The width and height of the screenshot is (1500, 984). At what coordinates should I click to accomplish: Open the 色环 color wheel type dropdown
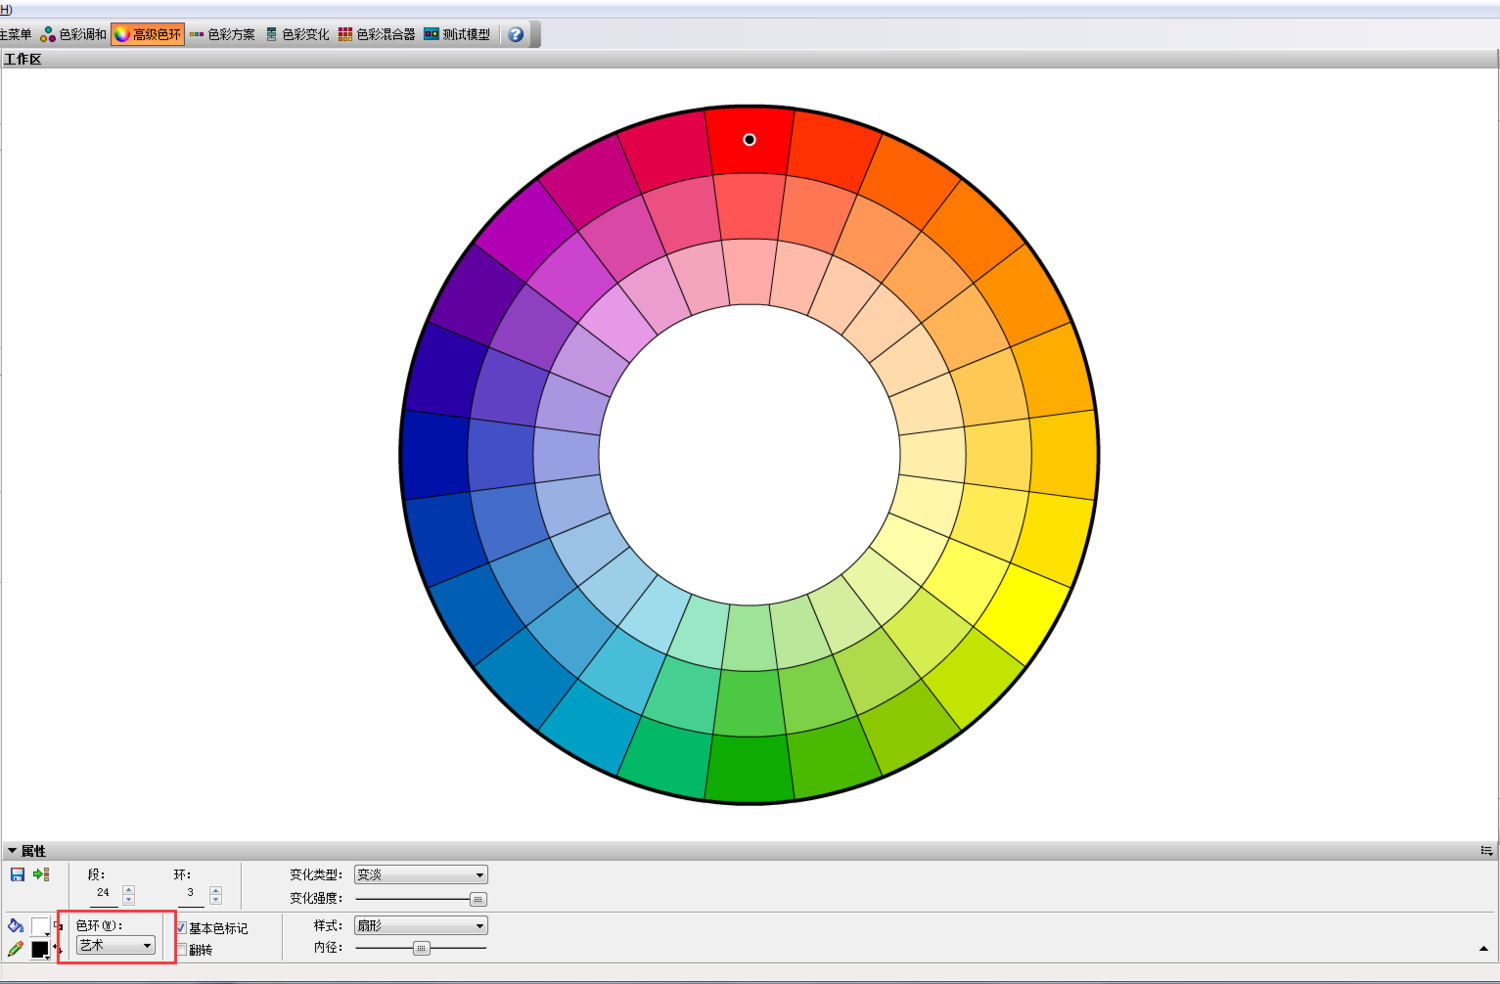tap(116, 946)
